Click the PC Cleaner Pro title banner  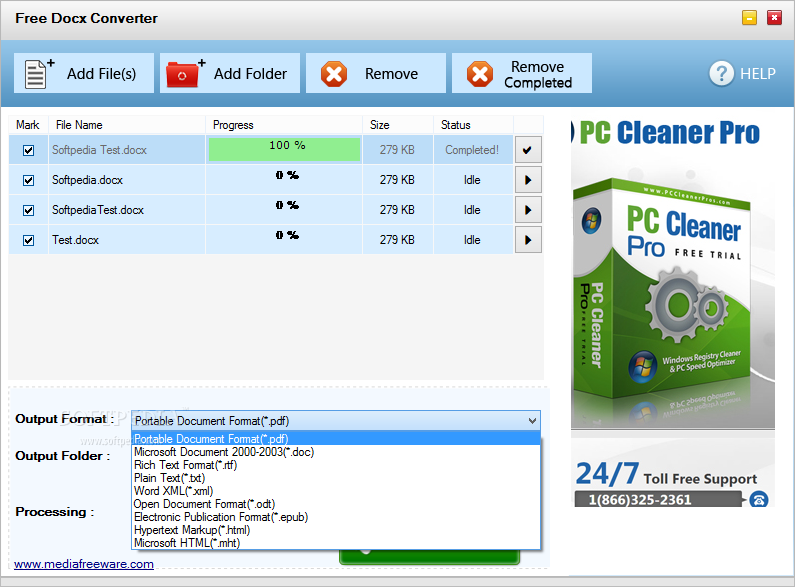pos(666,133)
